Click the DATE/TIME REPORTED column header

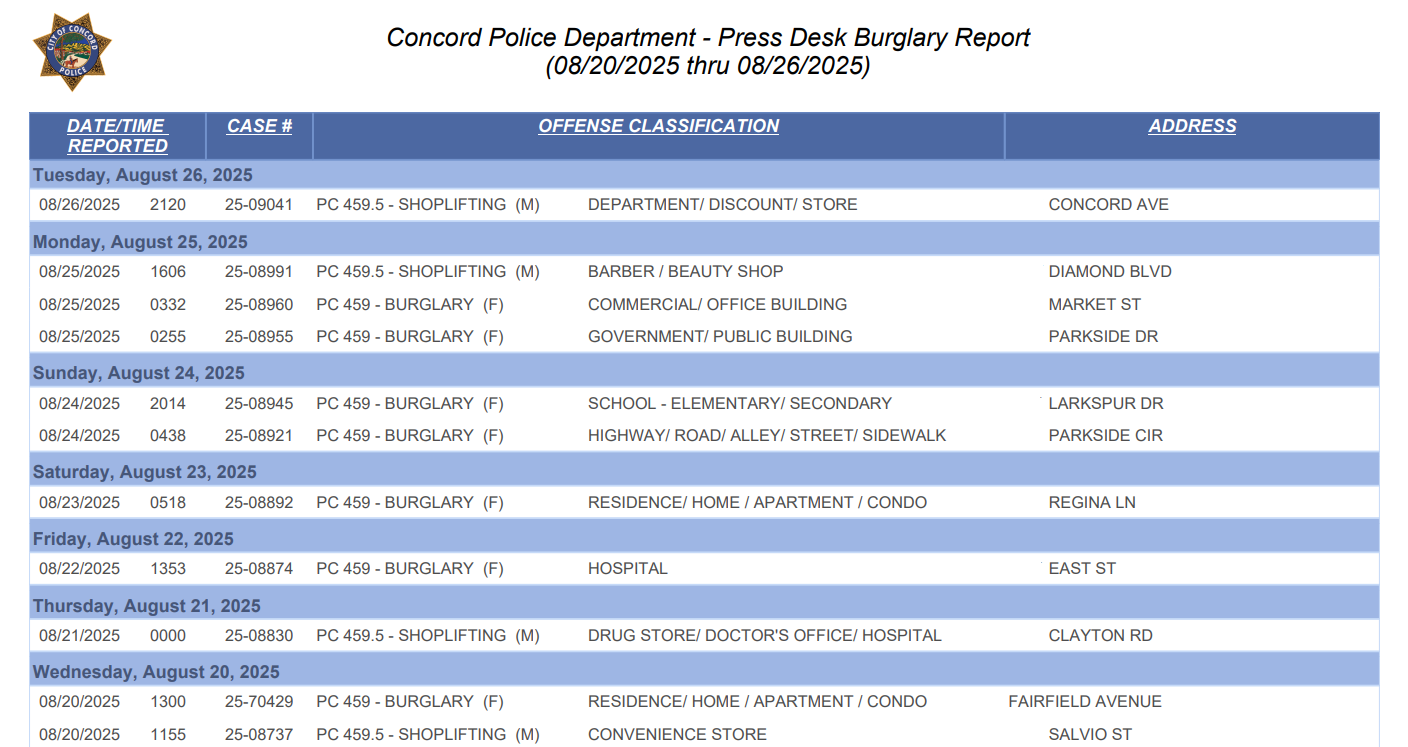coord(117,136)
